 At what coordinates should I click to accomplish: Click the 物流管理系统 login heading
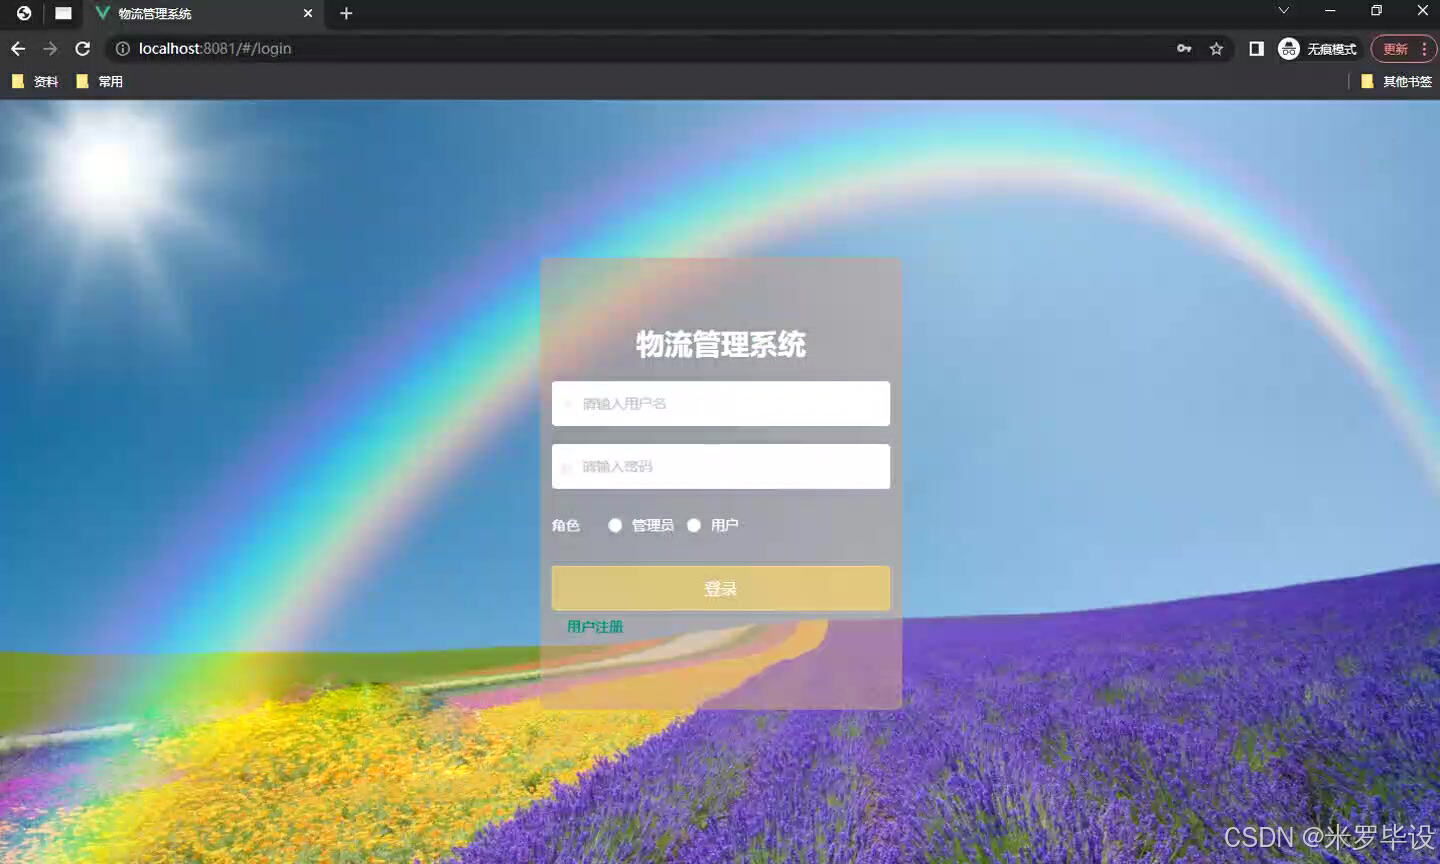(x=721, y=344)
